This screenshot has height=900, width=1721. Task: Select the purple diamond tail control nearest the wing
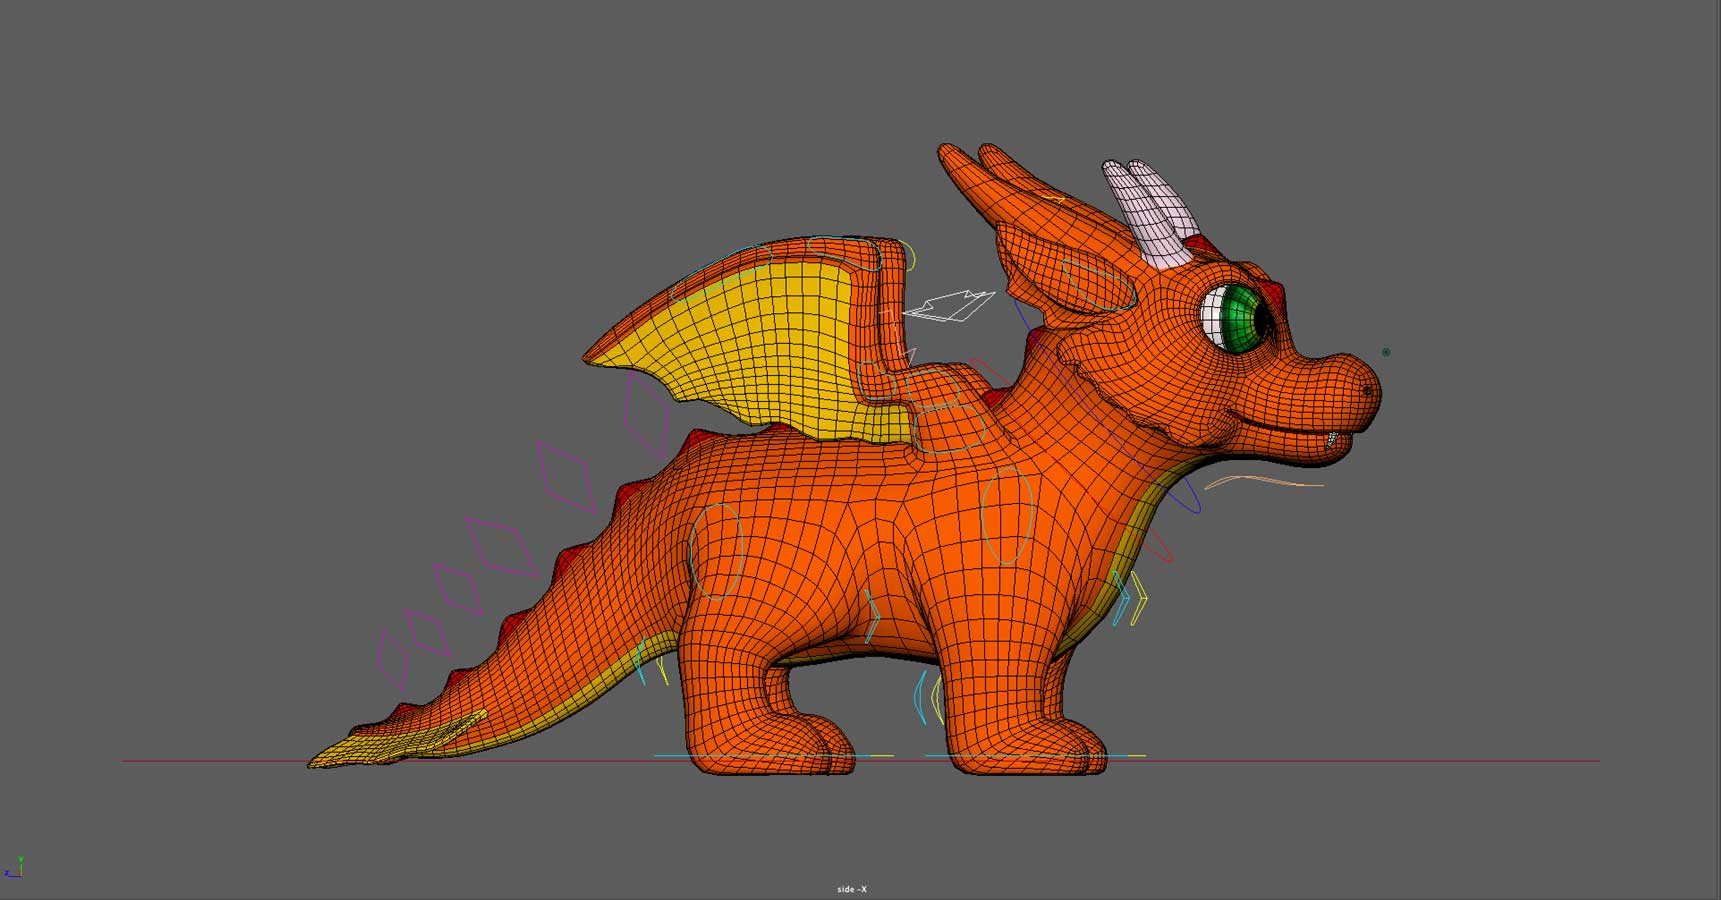pyautogui.click(x=646, y=416)
